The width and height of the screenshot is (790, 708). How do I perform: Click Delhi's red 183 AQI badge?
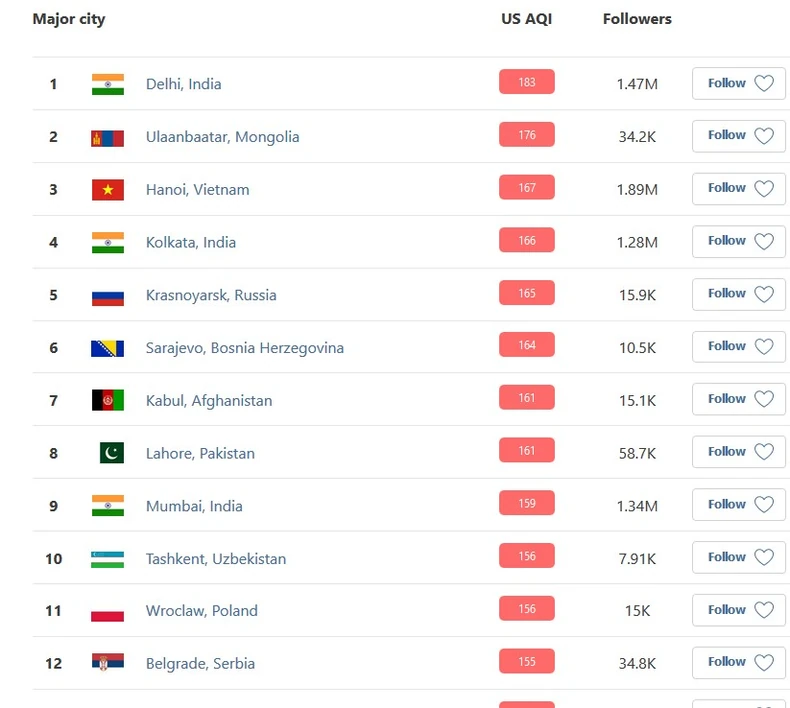(526, 82)
